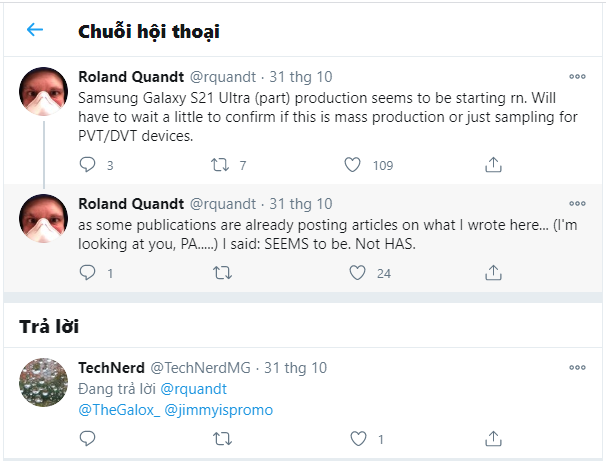Reply to the Galaxy S21 Ultra tweet
This screenshot has width=606, height=461.
click(87, 164)
